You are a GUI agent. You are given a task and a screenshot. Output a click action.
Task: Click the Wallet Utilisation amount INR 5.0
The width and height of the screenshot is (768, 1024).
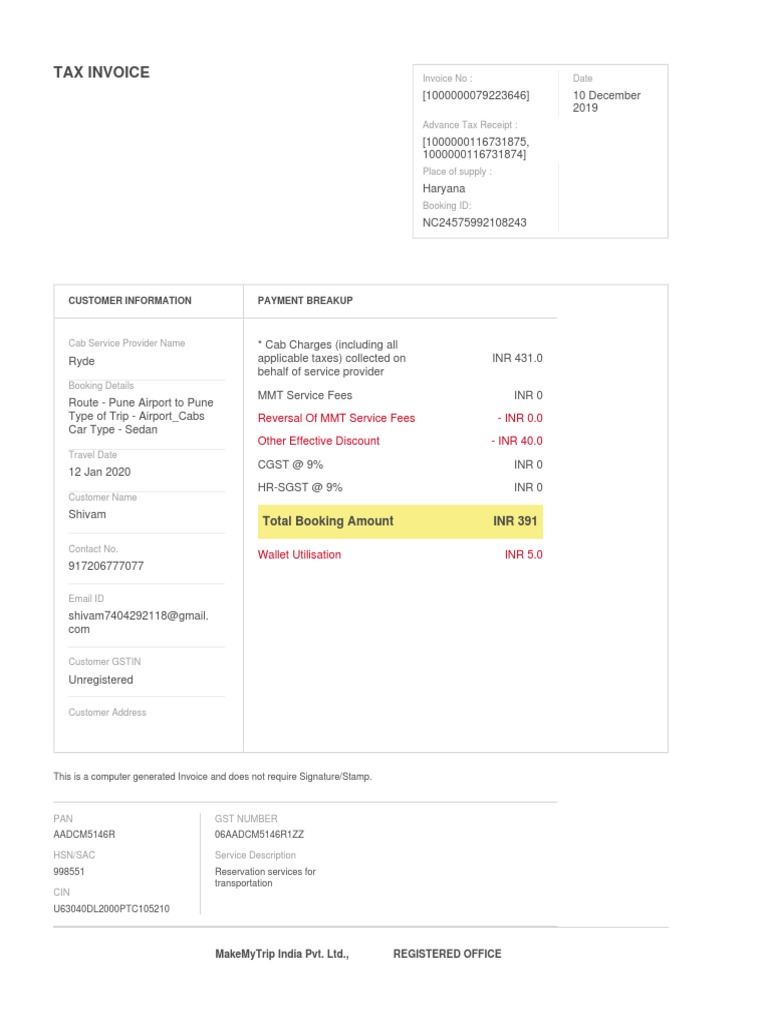524,554
